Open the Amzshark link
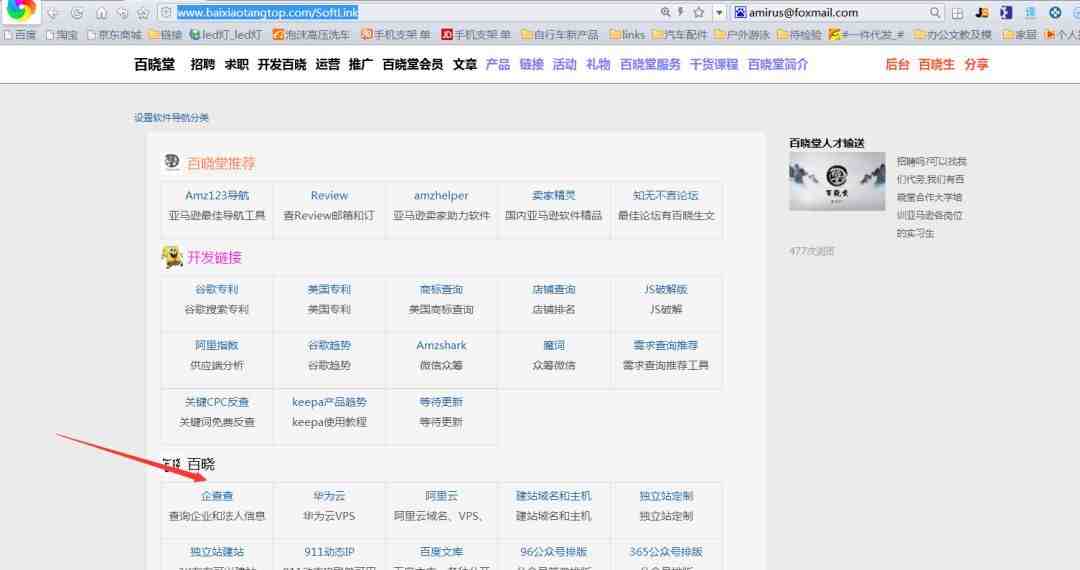Screen dimensions: 1080x570 pos(442,345)
